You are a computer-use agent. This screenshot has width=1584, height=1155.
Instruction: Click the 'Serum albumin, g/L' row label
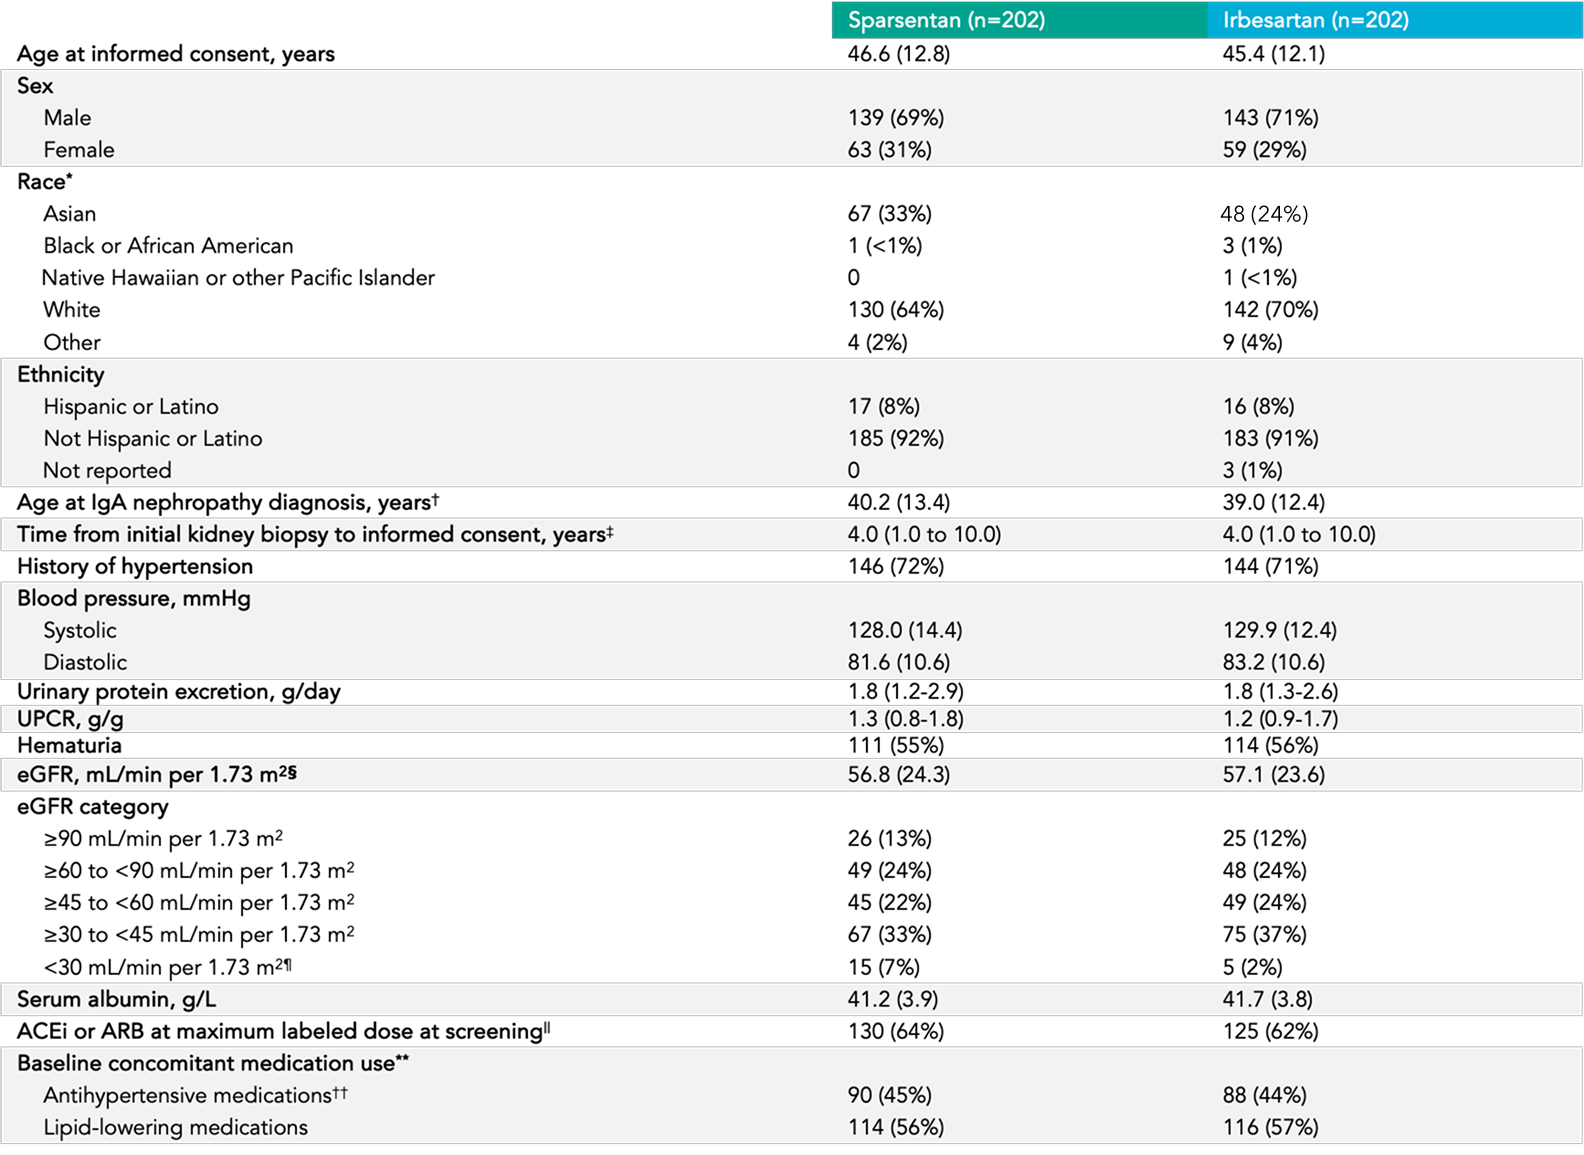tap(116, 1000)
